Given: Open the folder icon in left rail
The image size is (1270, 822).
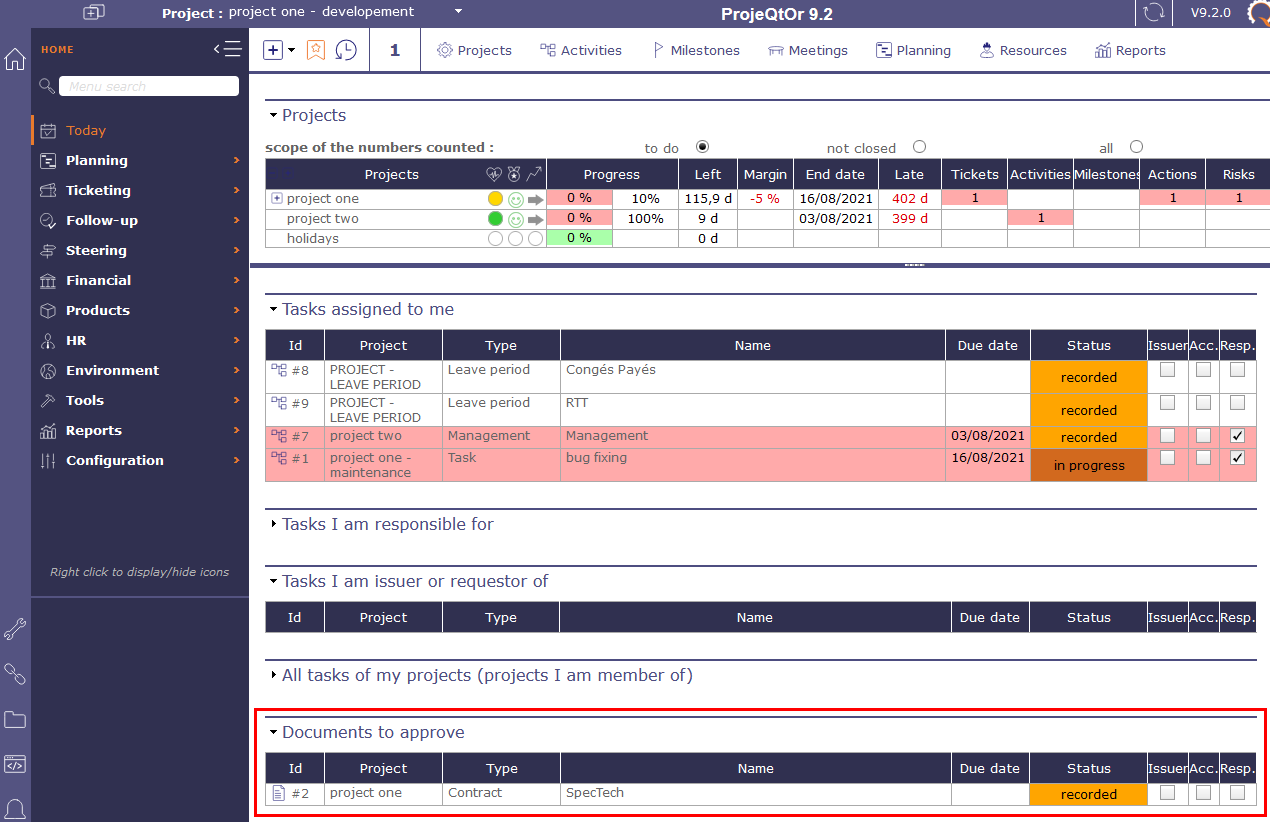Looking at the screenshot, I should click(x=15, y=719).
